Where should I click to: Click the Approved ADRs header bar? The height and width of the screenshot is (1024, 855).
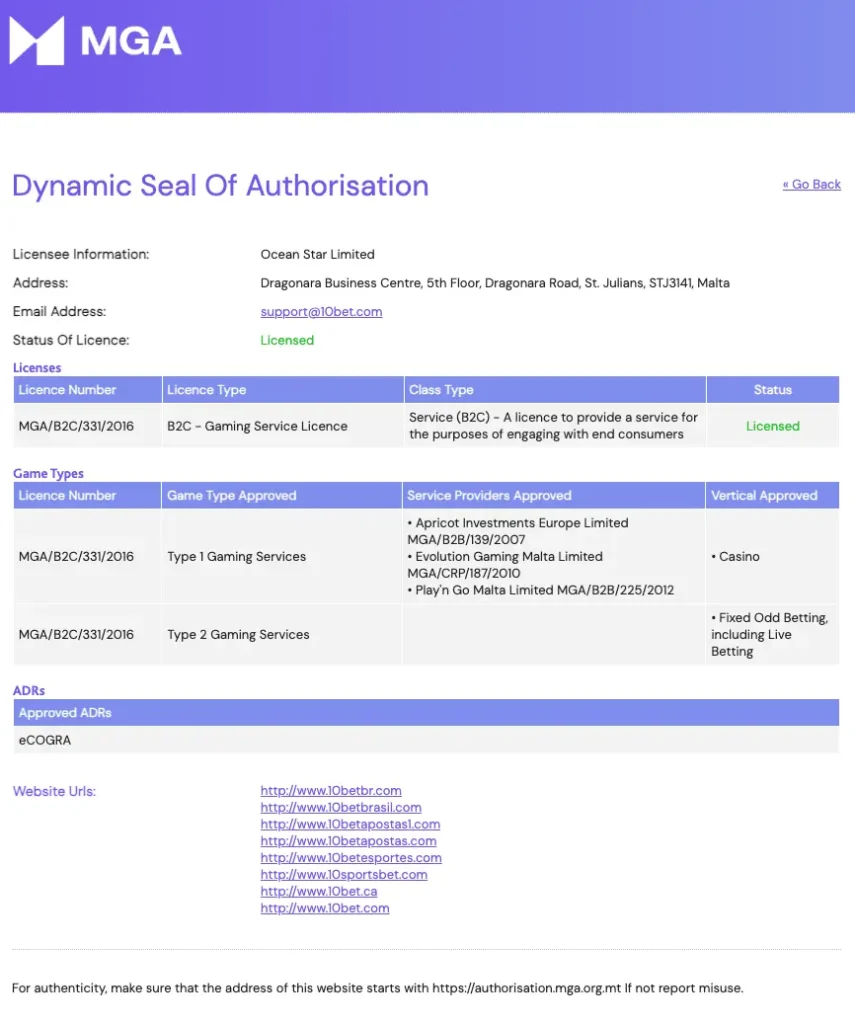426,713
